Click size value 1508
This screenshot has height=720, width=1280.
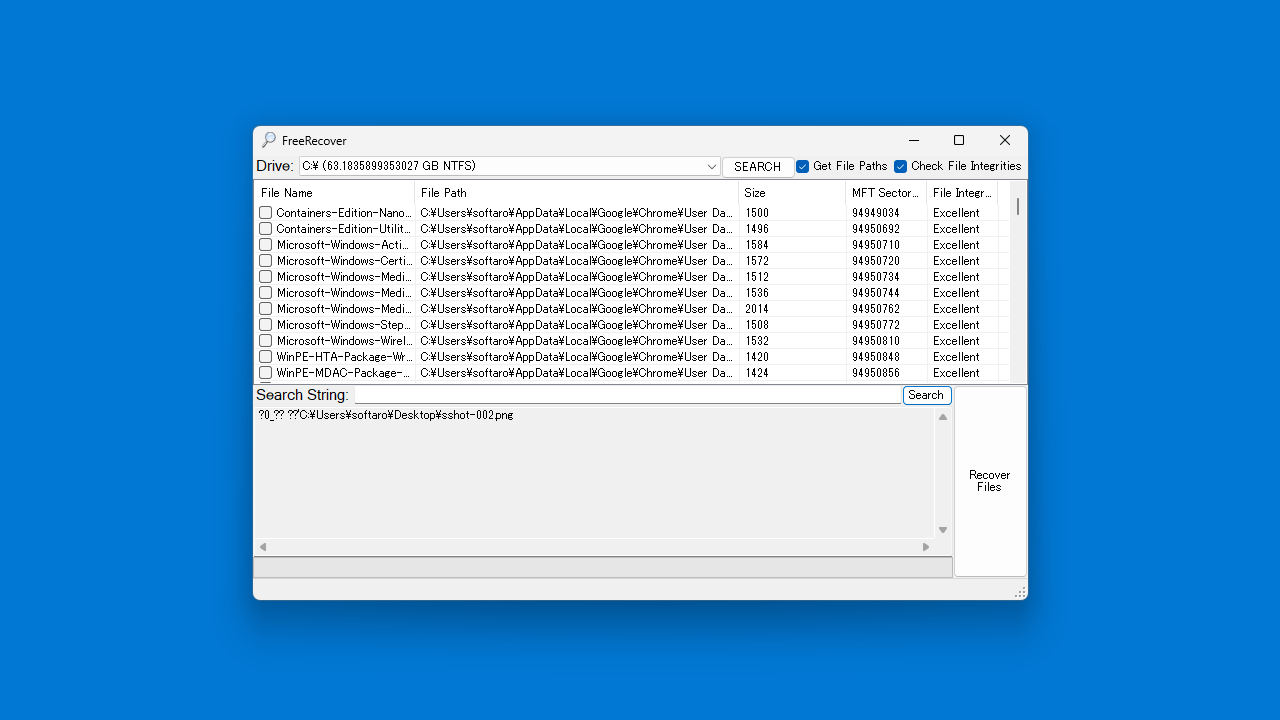click(x=757, y=325)
